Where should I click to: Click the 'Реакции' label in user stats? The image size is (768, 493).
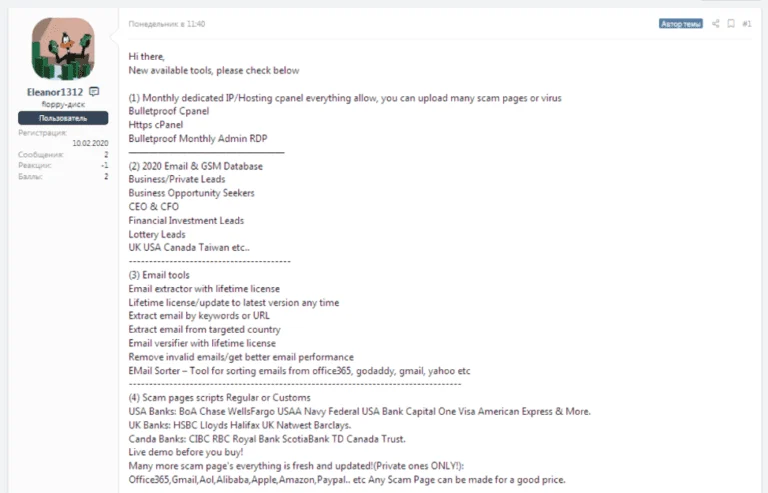click(34, 165)
